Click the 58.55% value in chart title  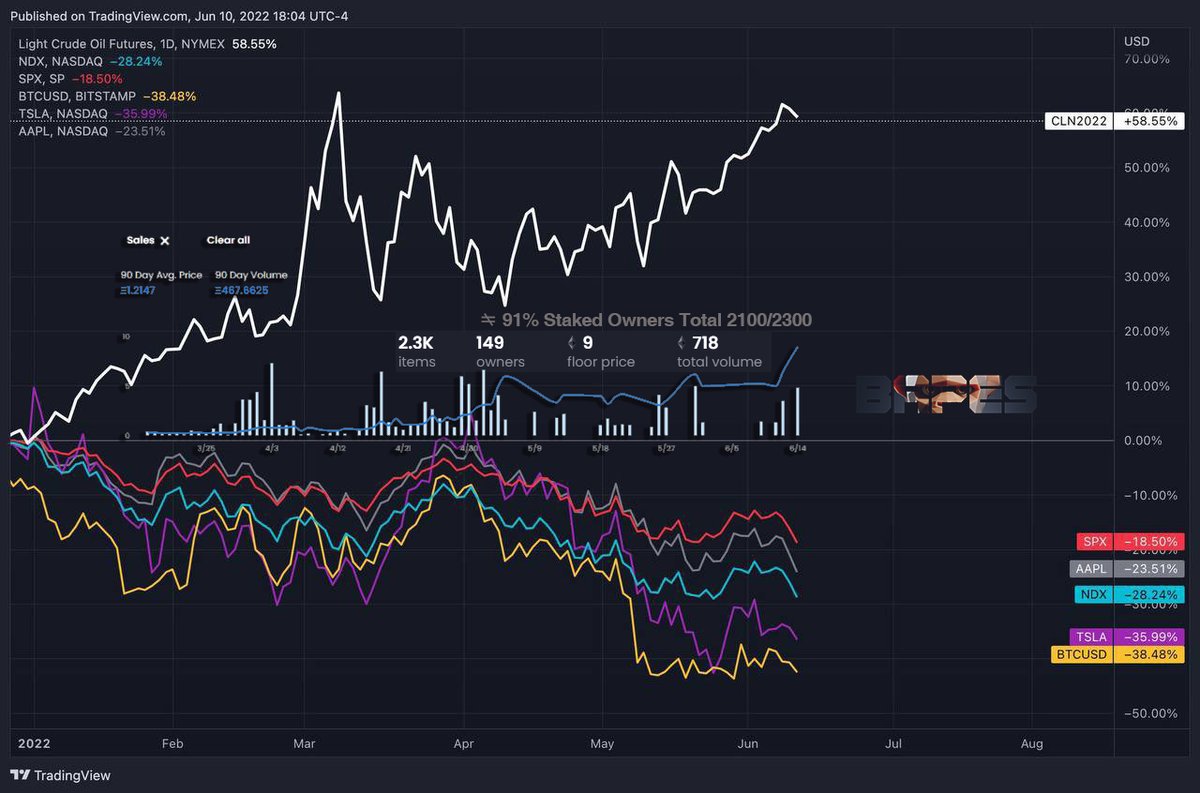click(x=254, y=45)
